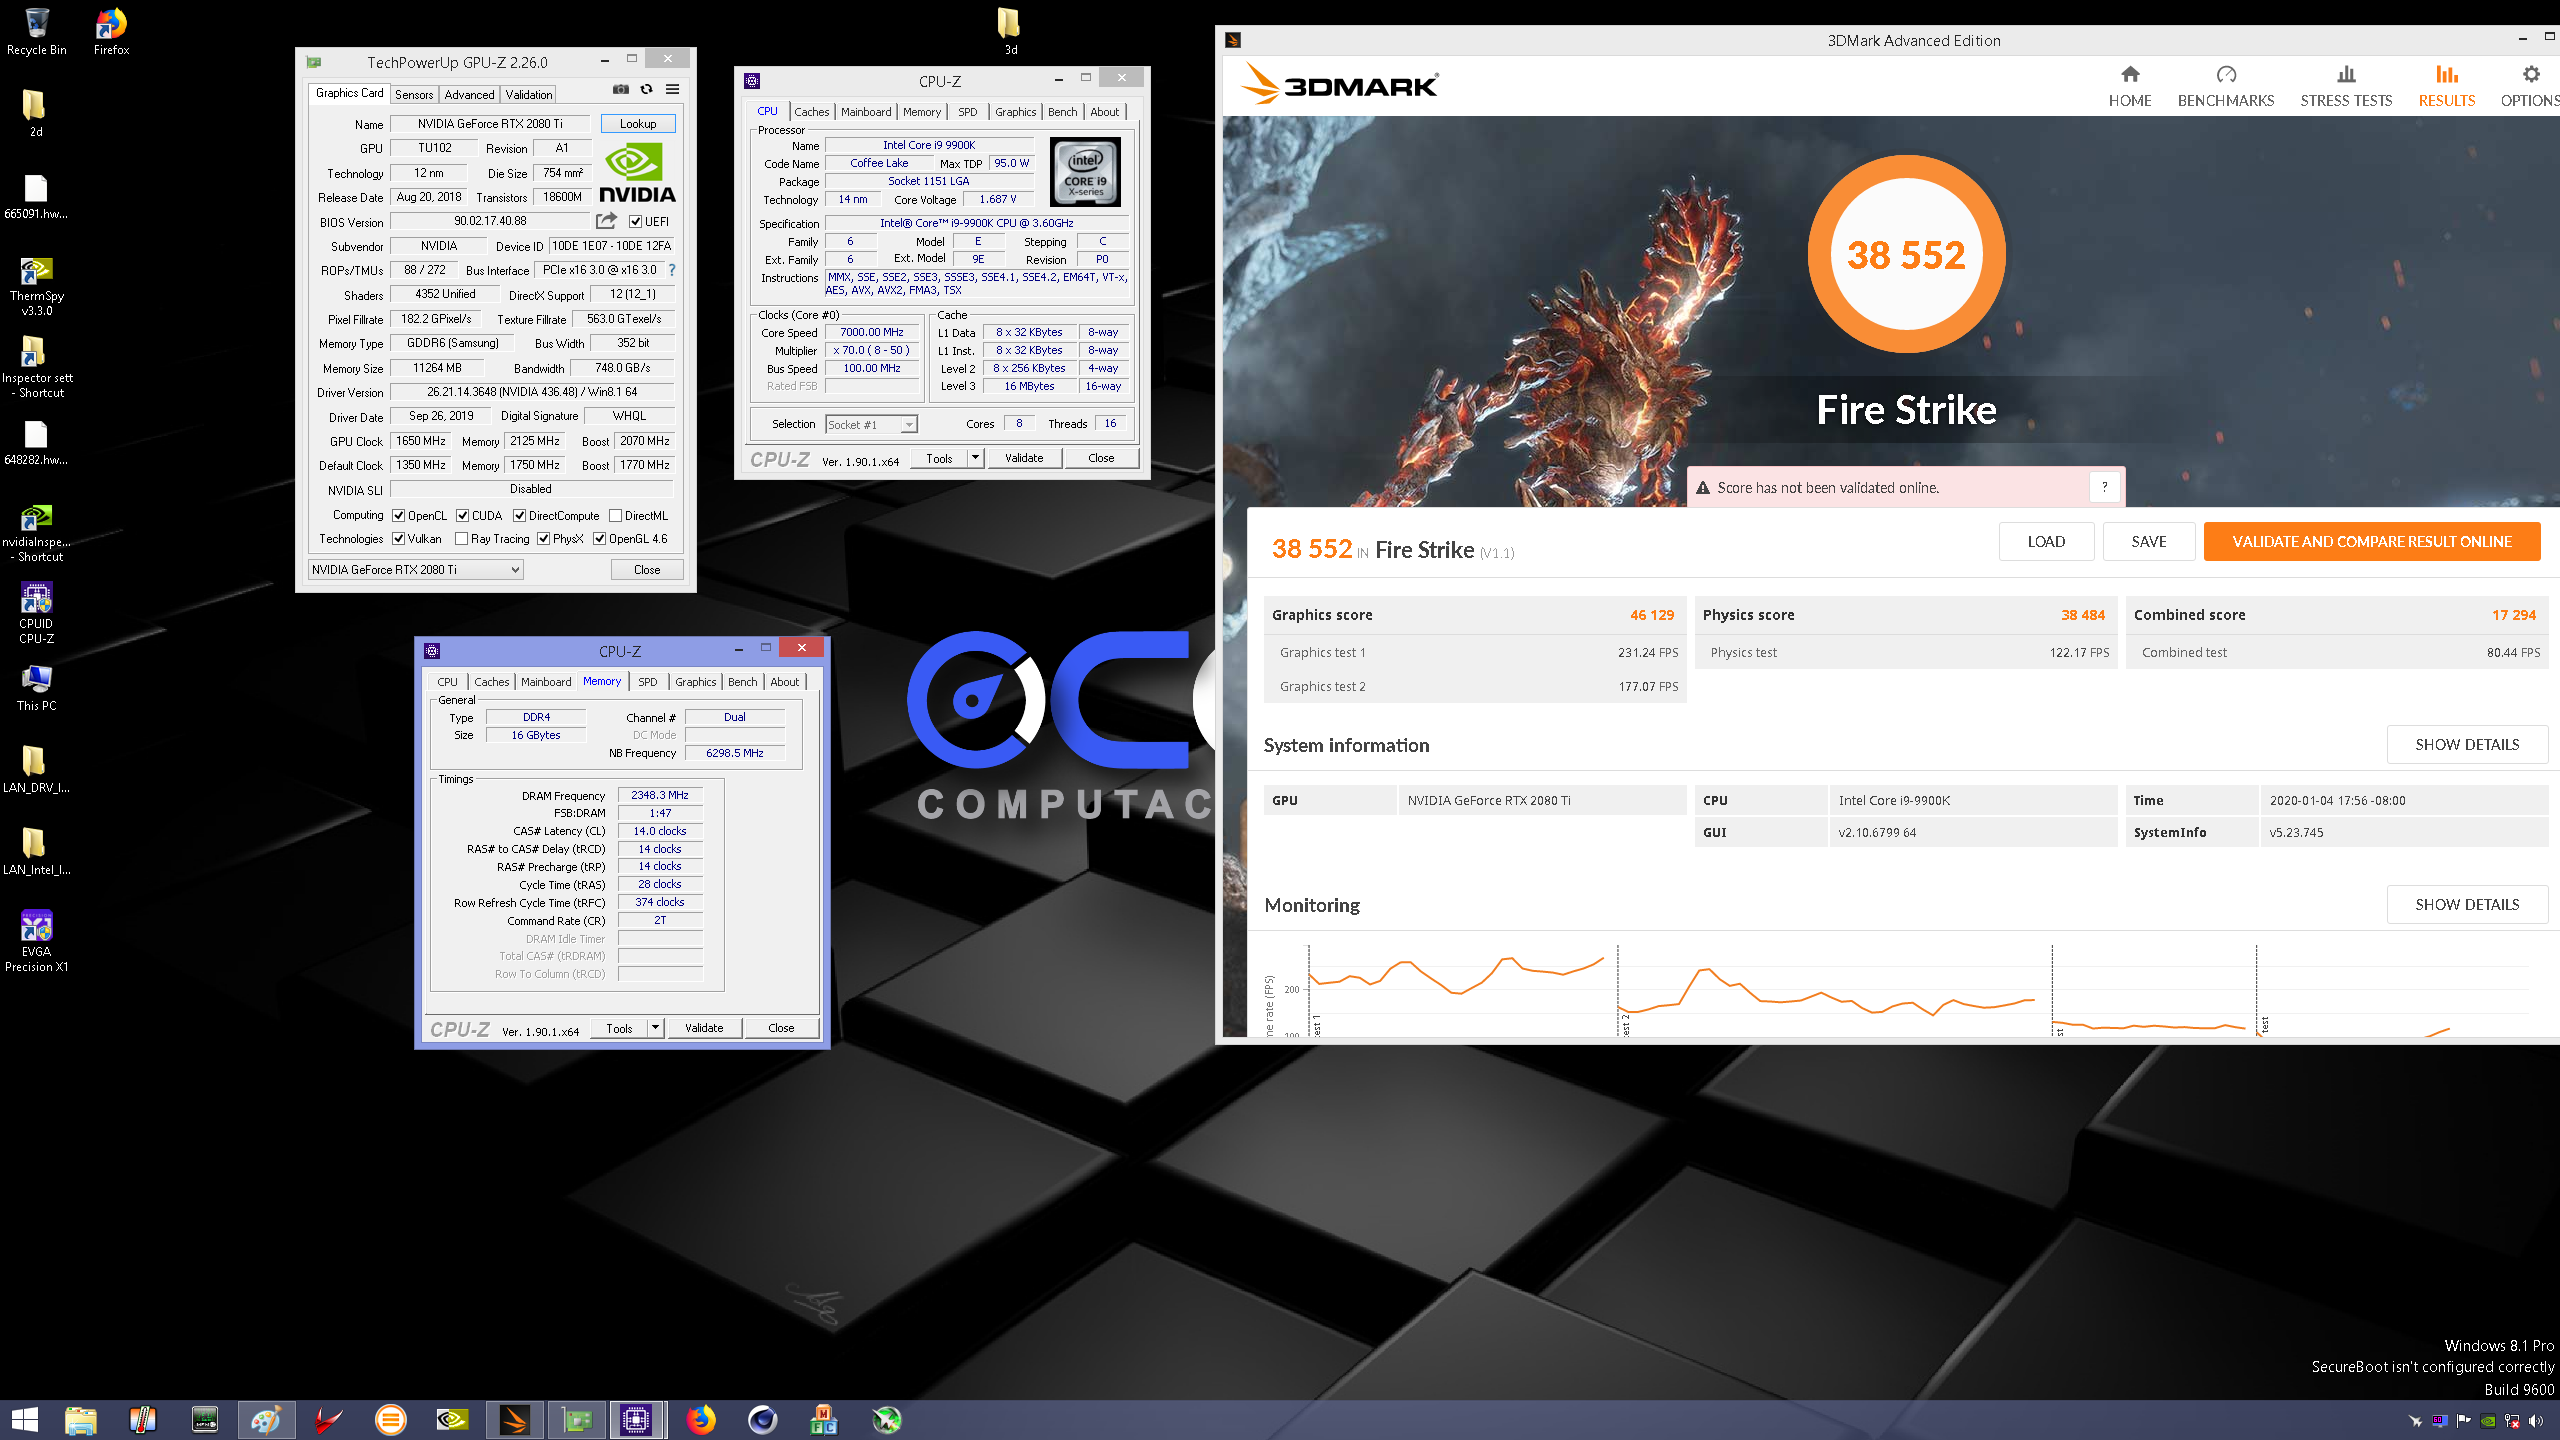Toggle the Ray Tracing checkbox
This screenshot has width=2560, height=1440.
(x=462, y=539)
